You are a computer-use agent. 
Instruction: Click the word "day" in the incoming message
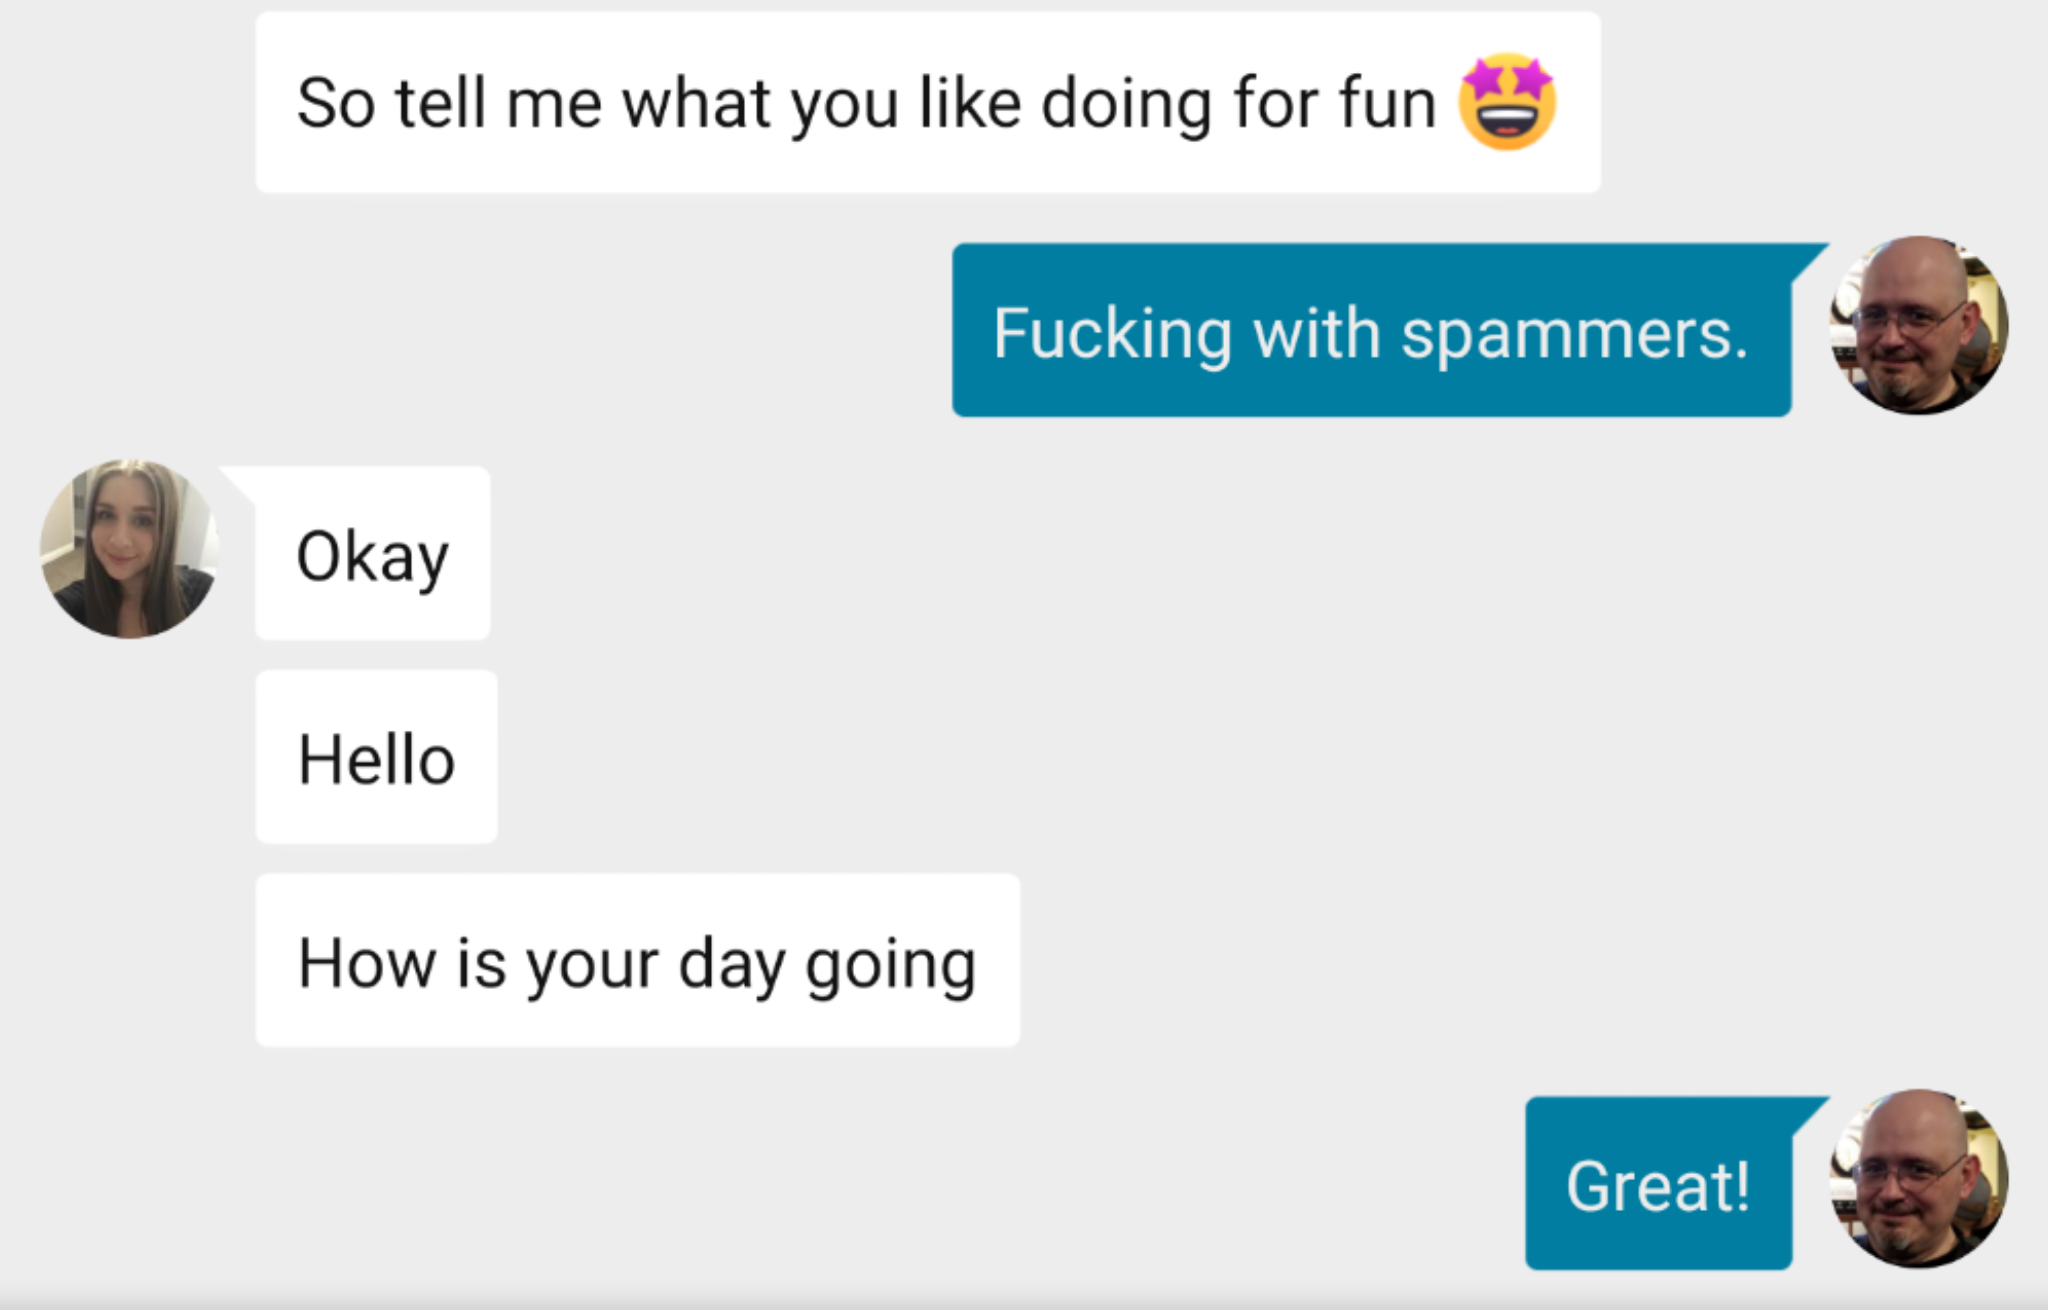pyautogui.click(x=731, y=964)
